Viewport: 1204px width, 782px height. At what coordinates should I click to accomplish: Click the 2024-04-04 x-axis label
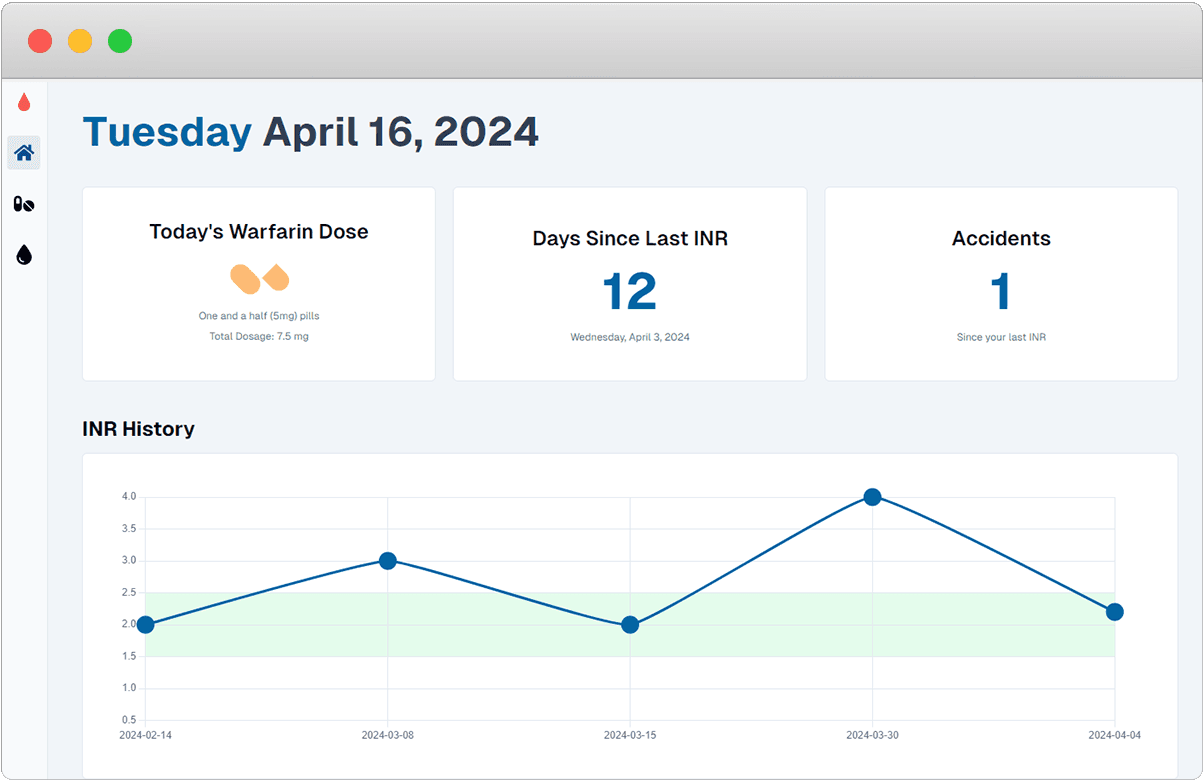pyautogui.click(x=1114, y=735)
